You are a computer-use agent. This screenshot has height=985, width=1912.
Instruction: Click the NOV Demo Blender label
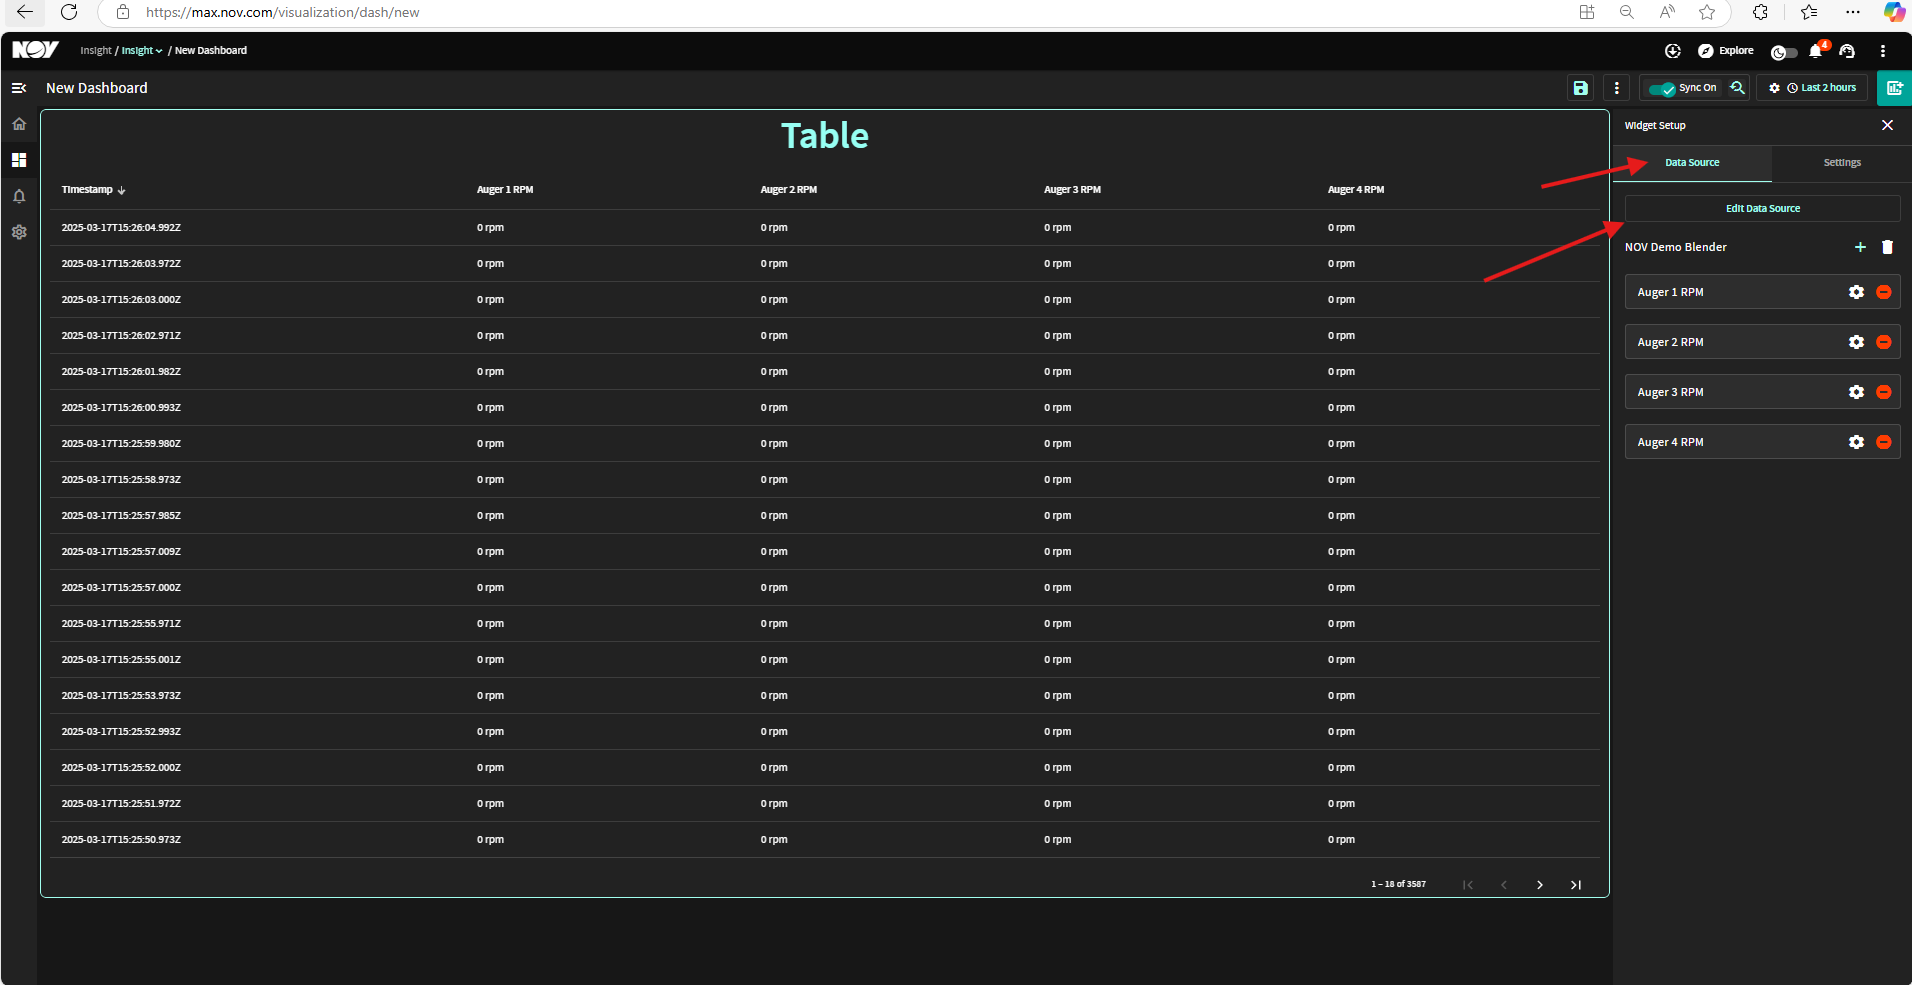point(1676,247)
